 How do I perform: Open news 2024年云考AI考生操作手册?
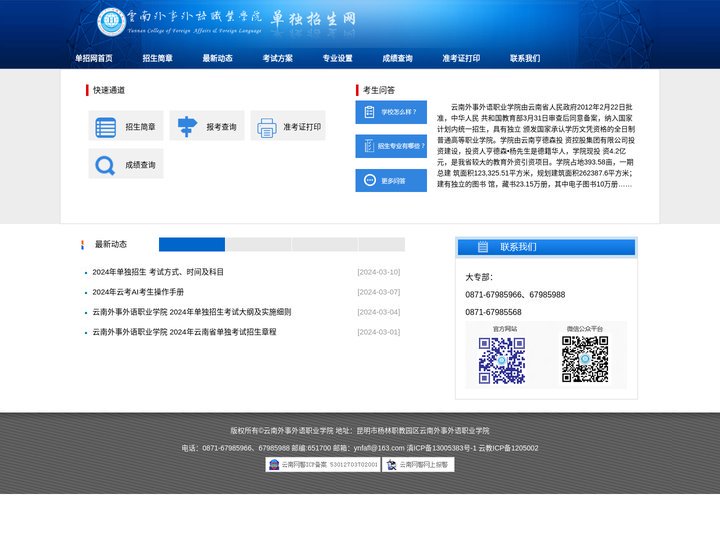[138, 292]
